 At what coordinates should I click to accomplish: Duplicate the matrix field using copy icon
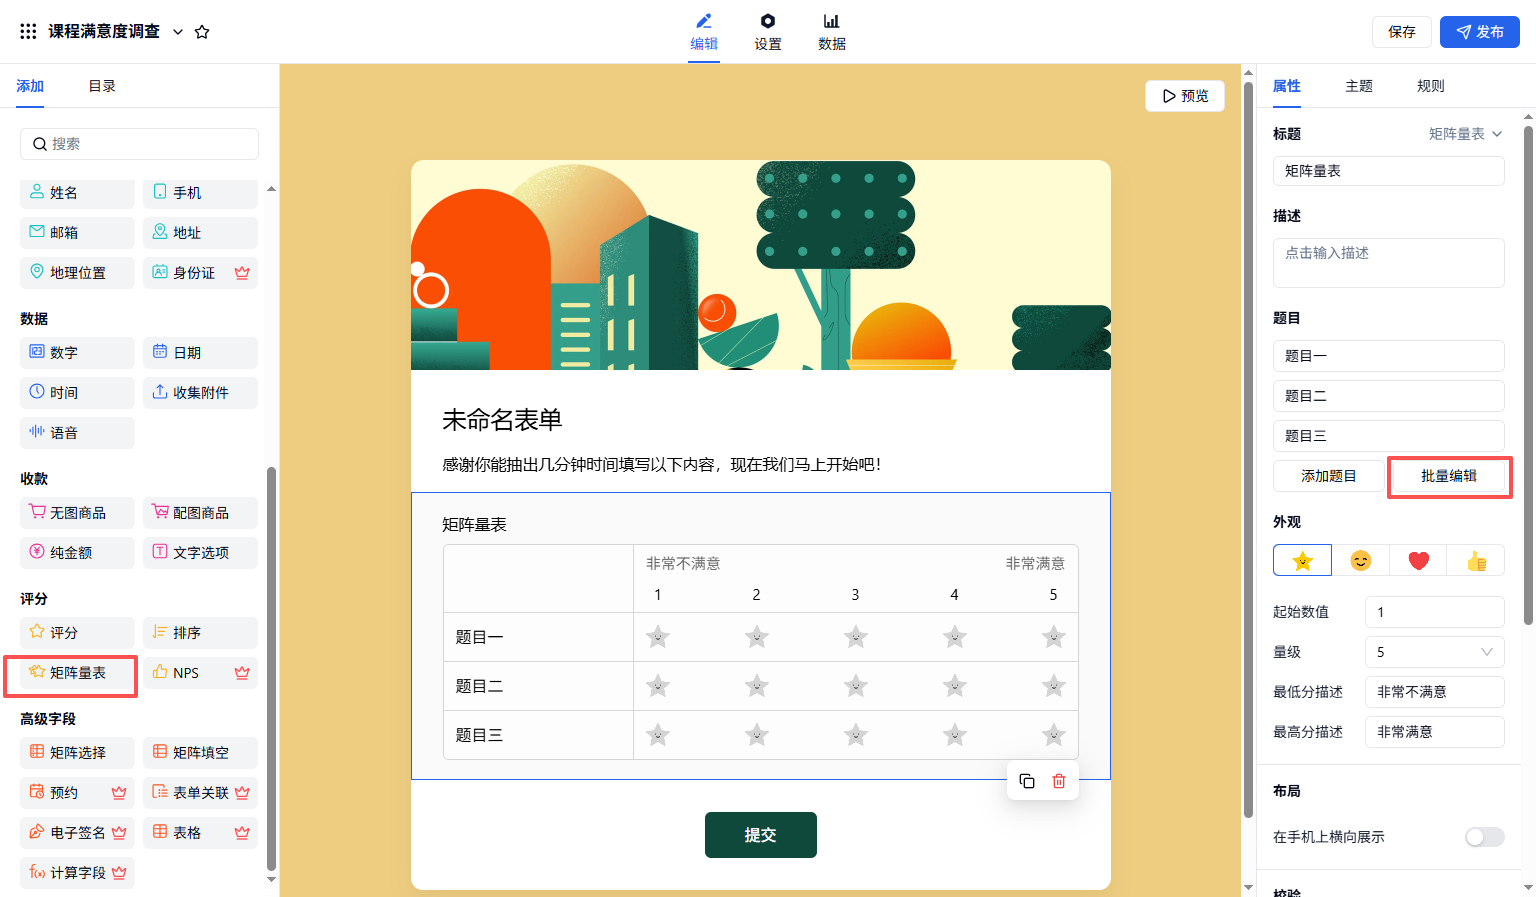(1026, 781)
